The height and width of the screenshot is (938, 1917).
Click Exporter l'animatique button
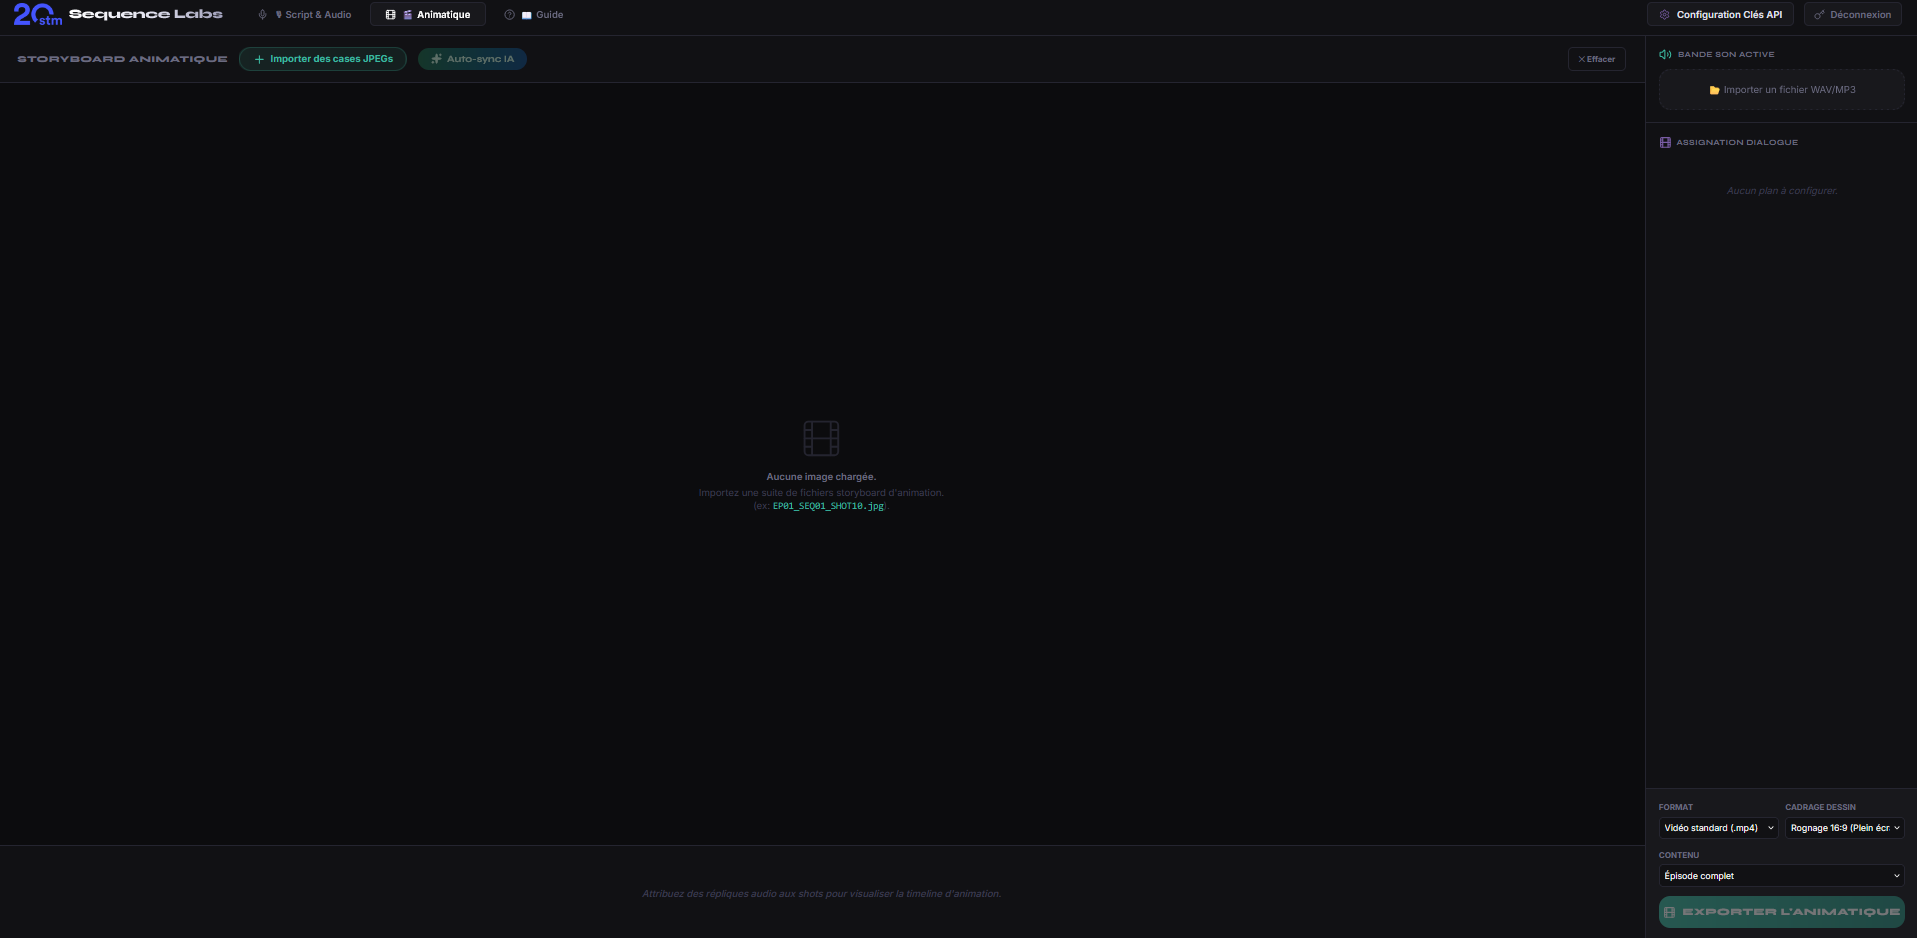pos(1782,912)
